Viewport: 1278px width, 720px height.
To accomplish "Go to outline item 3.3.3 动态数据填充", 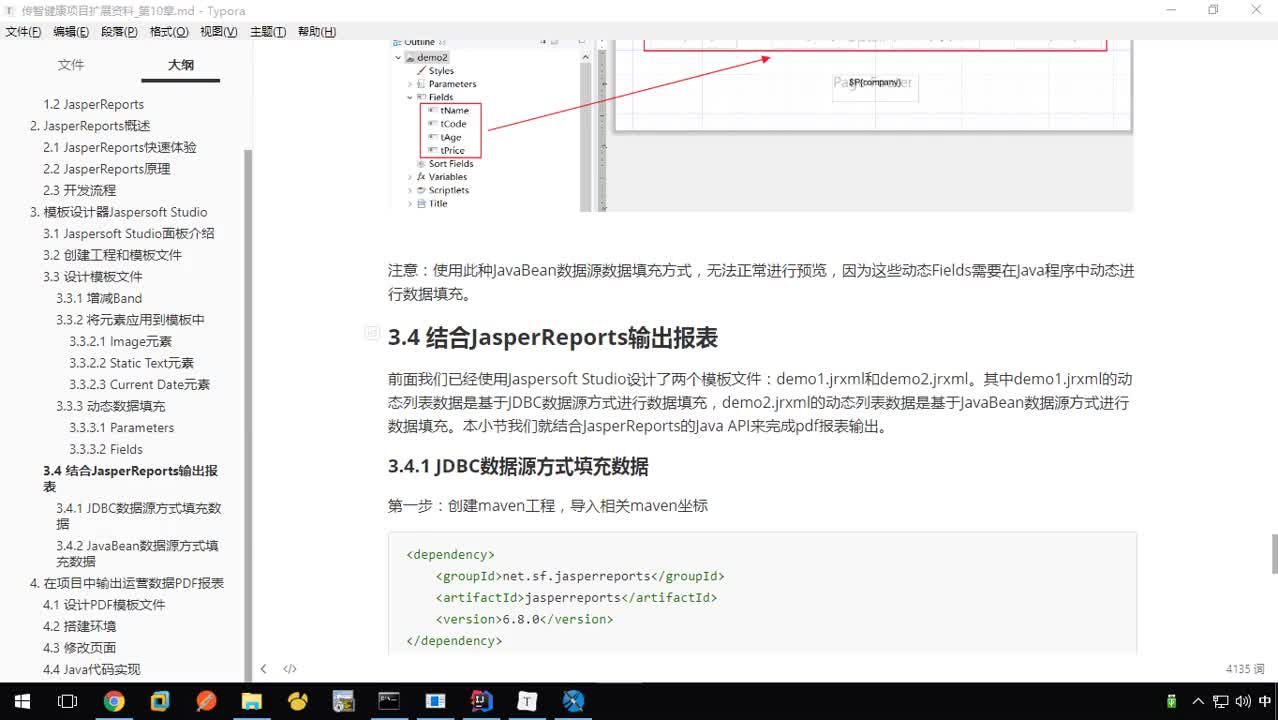I will tap(111, 406).
